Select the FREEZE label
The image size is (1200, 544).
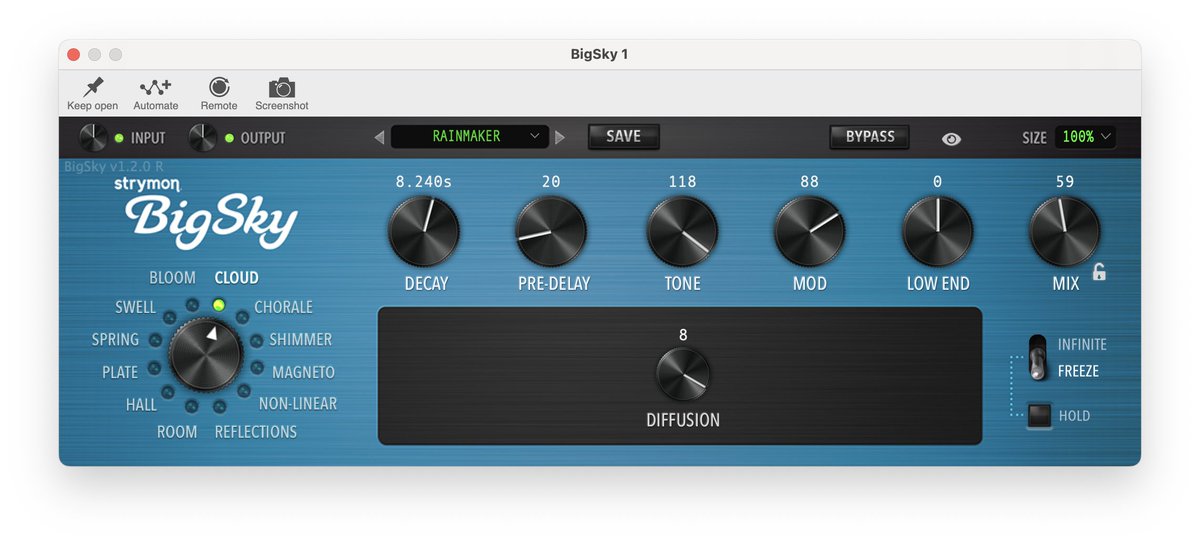coord(1078,371)
